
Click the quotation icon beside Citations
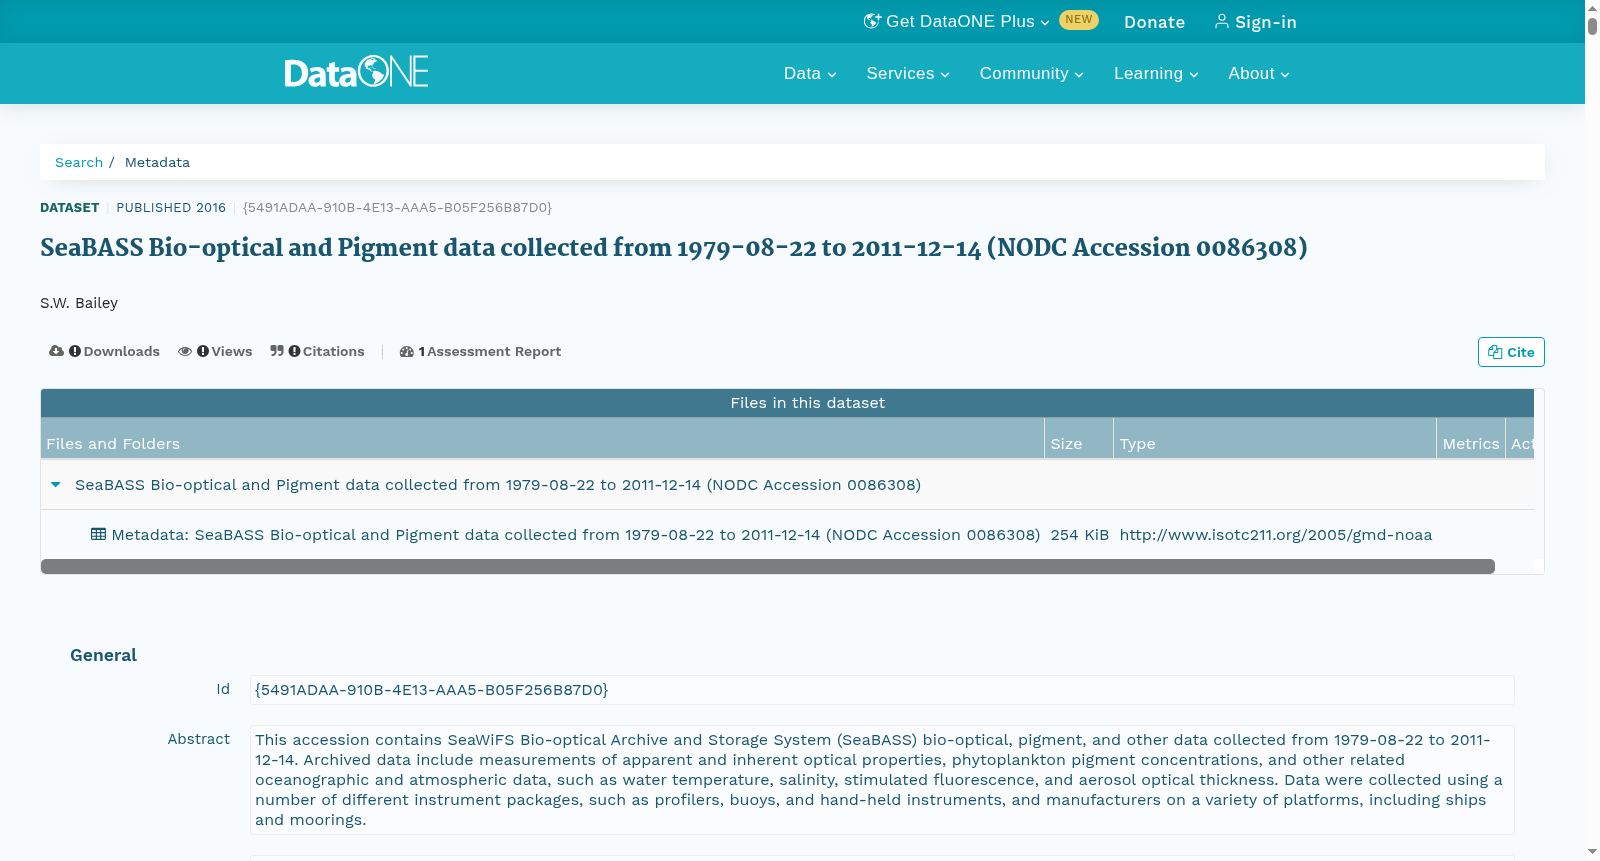coord(277,351)
